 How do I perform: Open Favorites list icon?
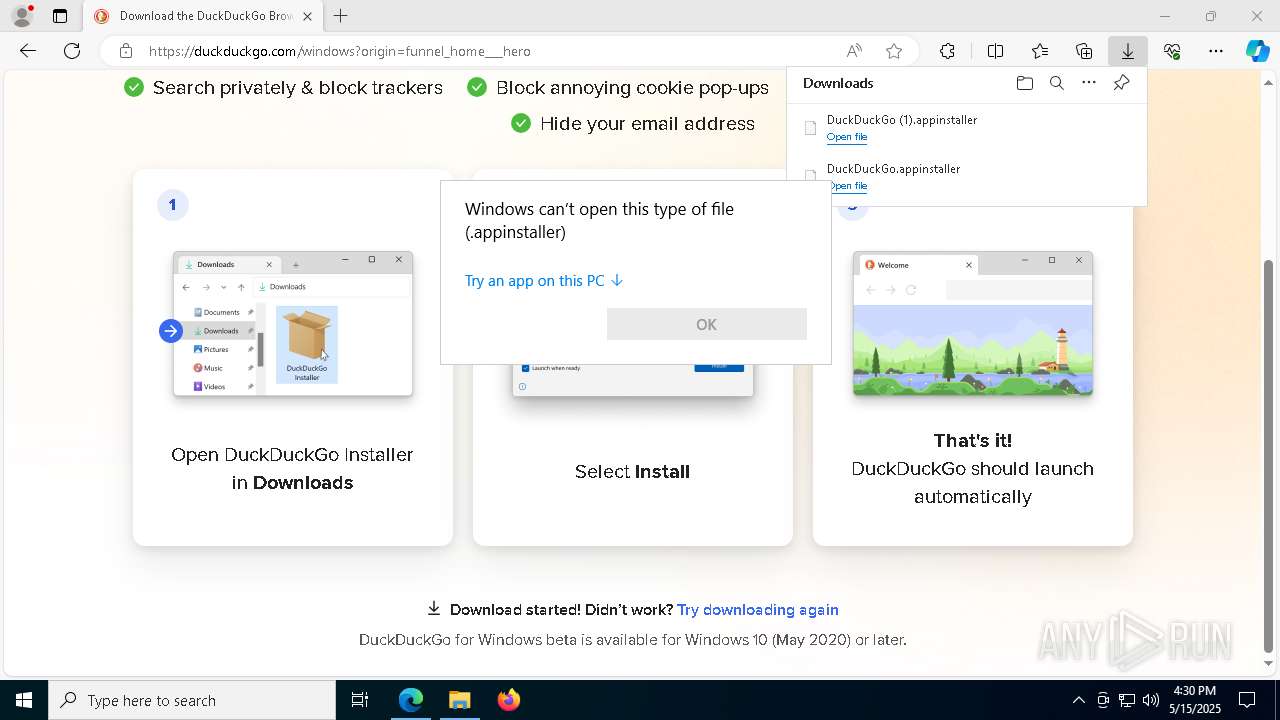tap(1040, 51)
